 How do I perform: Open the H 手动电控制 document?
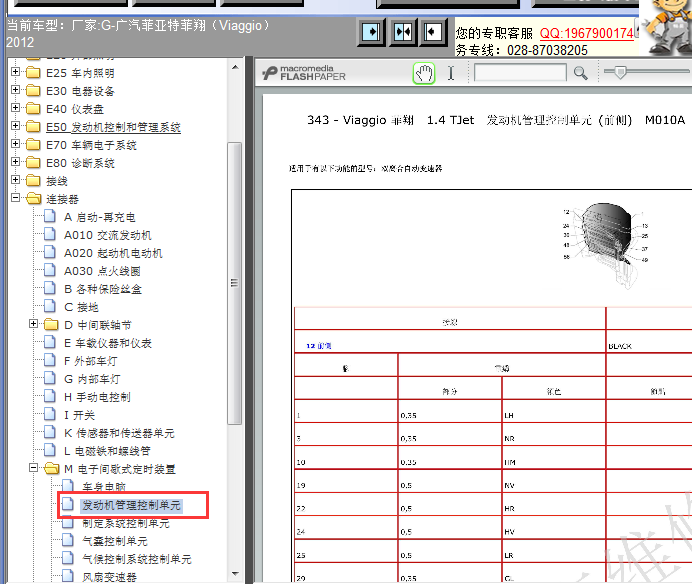[97, 397]
